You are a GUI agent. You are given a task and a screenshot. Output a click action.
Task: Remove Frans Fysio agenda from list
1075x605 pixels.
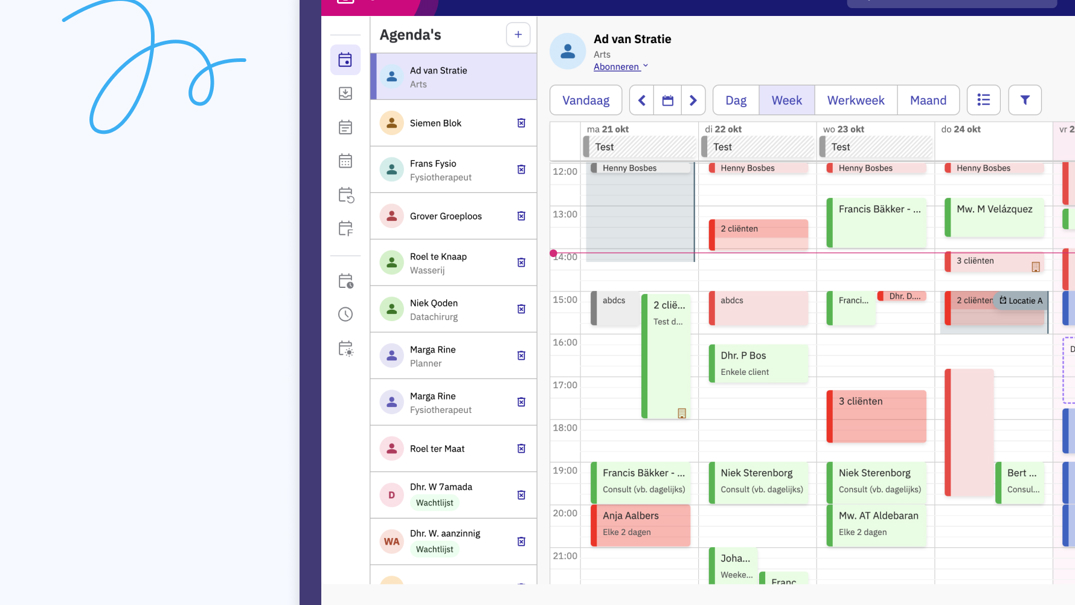(x=521, y=169)
